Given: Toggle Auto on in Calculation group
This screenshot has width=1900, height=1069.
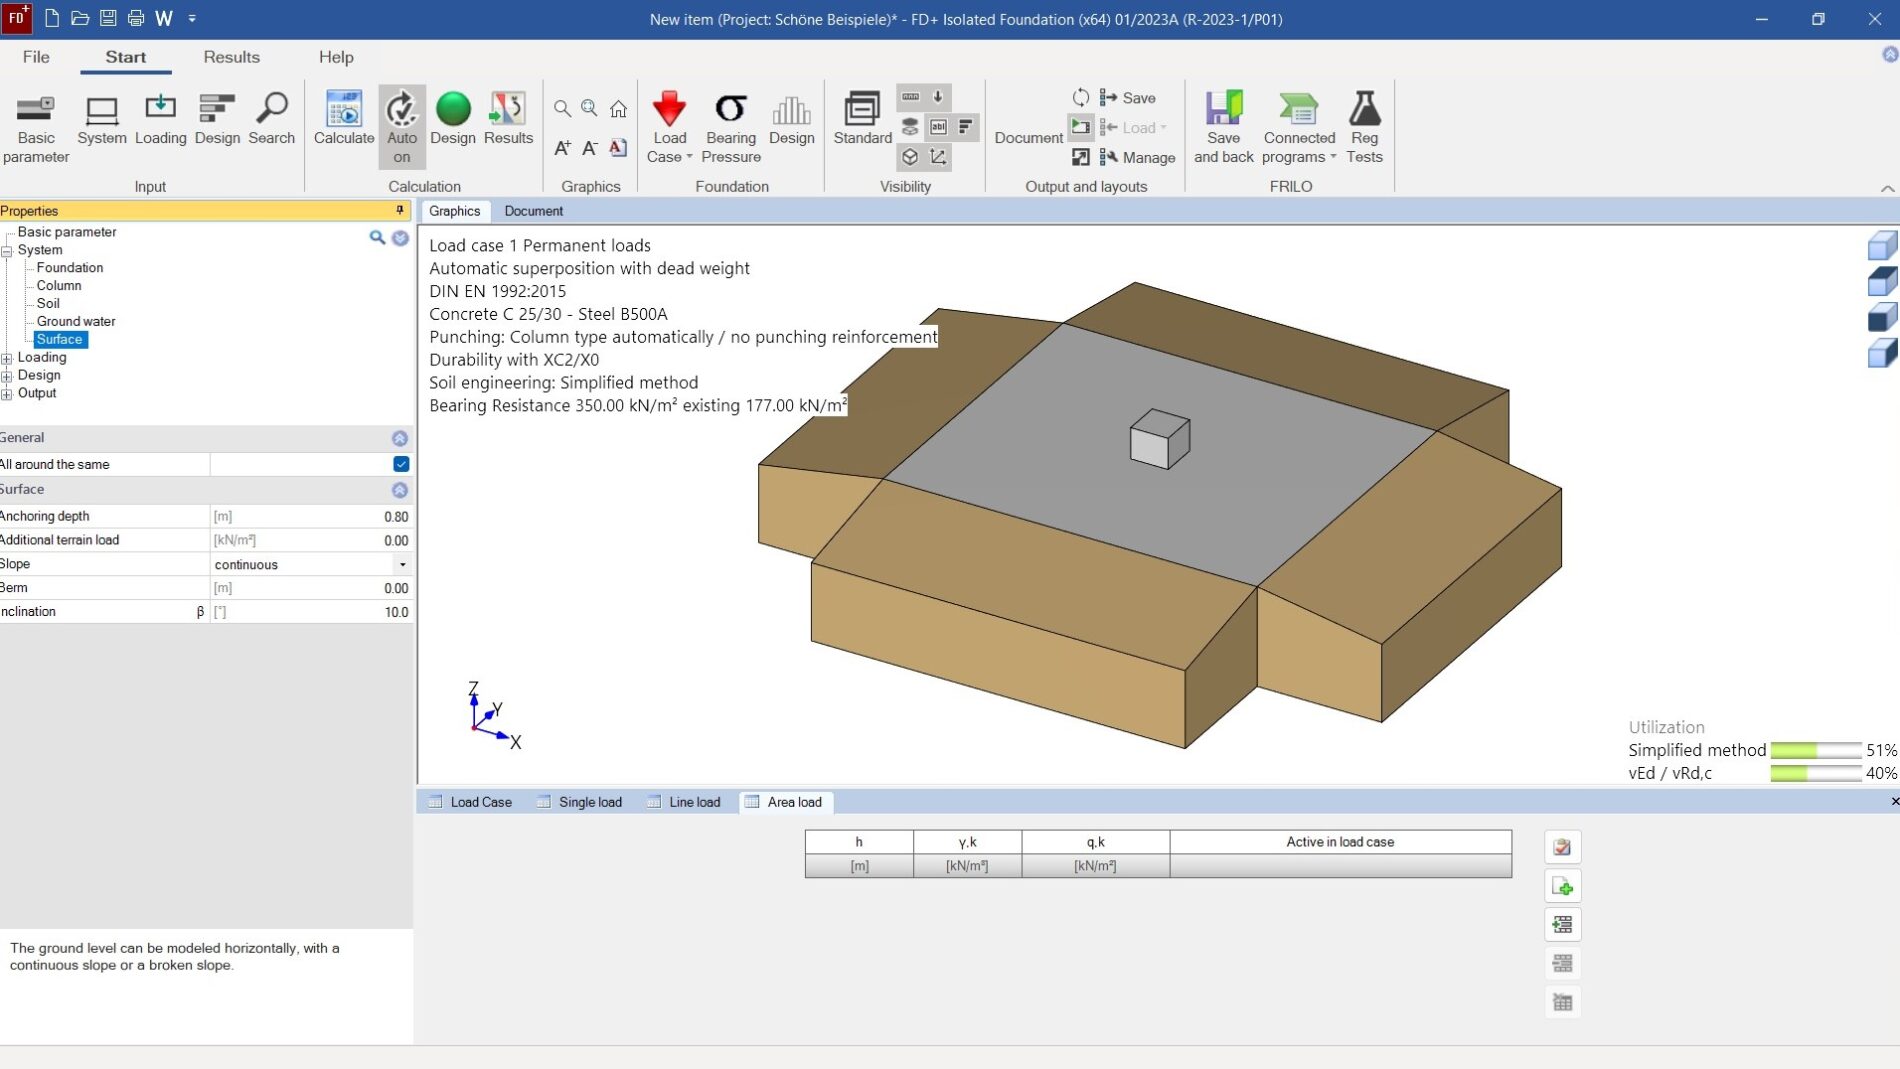Looking at the screenshot, I should (x=401, y=125).
